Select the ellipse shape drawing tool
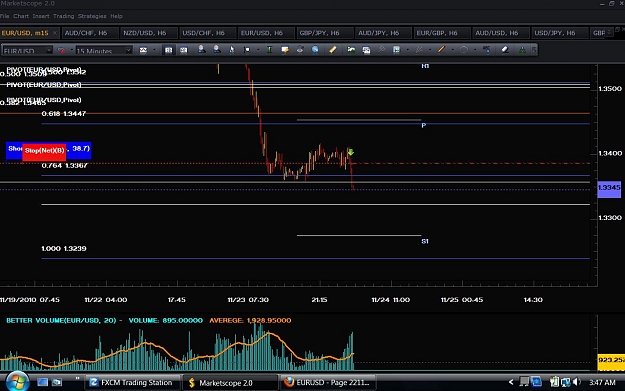 464,50
